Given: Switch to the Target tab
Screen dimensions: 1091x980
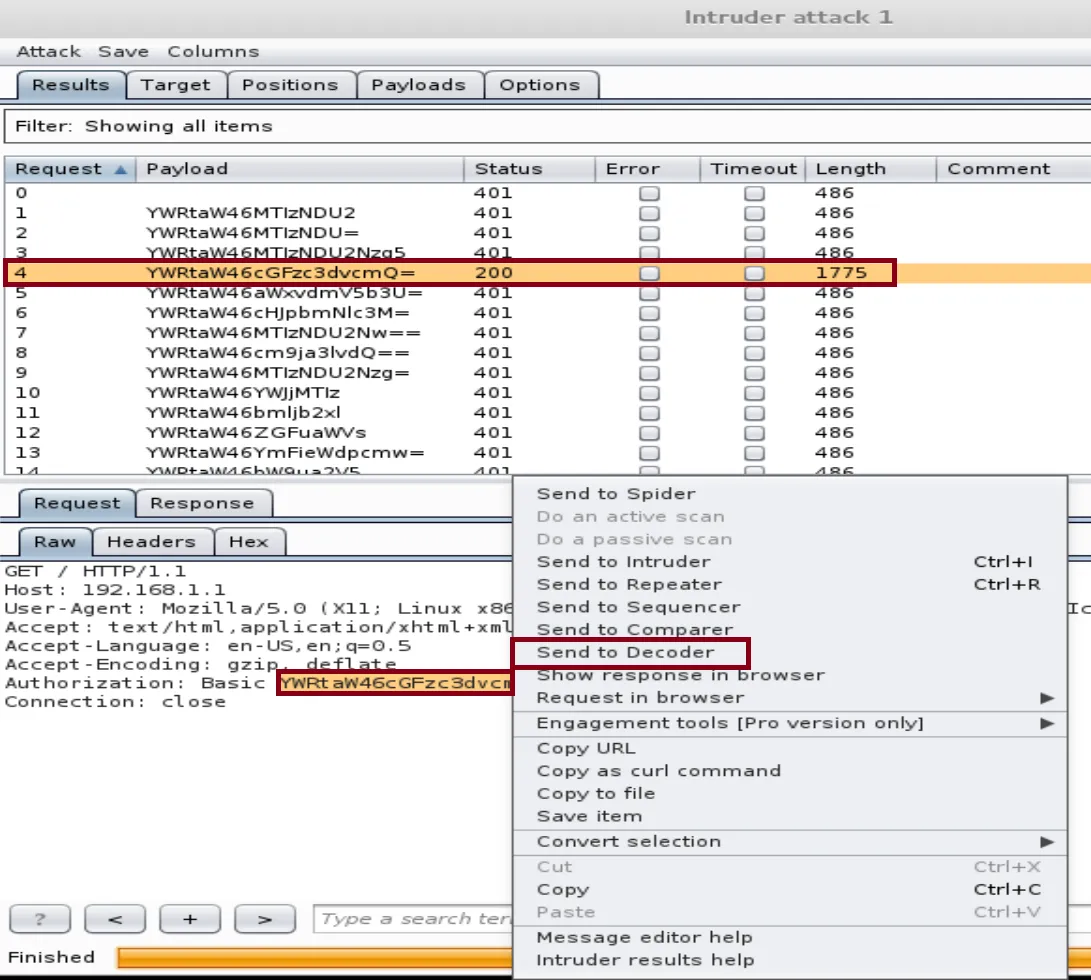Looking at the screenshot, I should tap(175, 85).
